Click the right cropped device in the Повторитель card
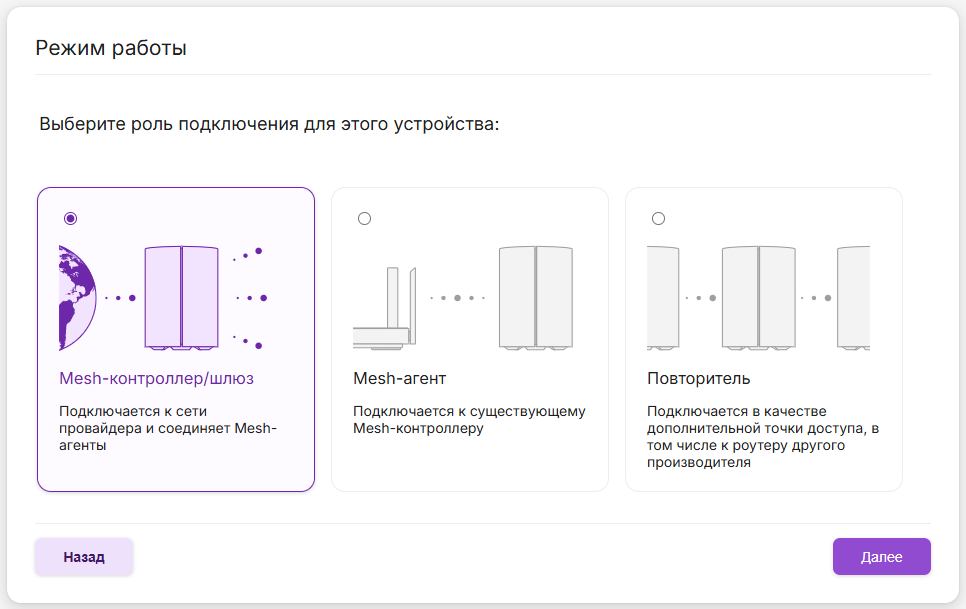Image resolution: width=966 pixels, height=609 pixels. point(853,297)
